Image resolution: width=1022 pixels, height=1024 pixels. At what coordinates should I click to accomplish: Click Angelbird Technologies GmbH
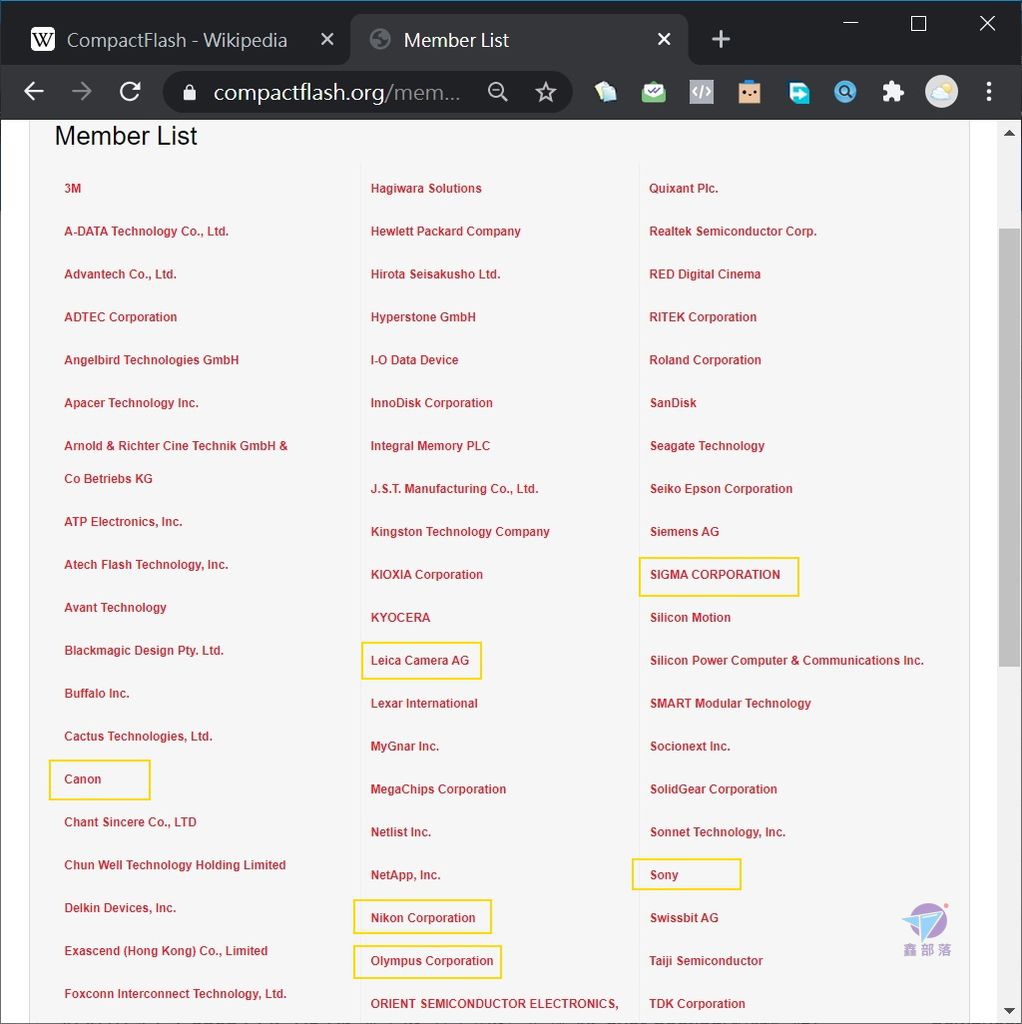point(152,360)
